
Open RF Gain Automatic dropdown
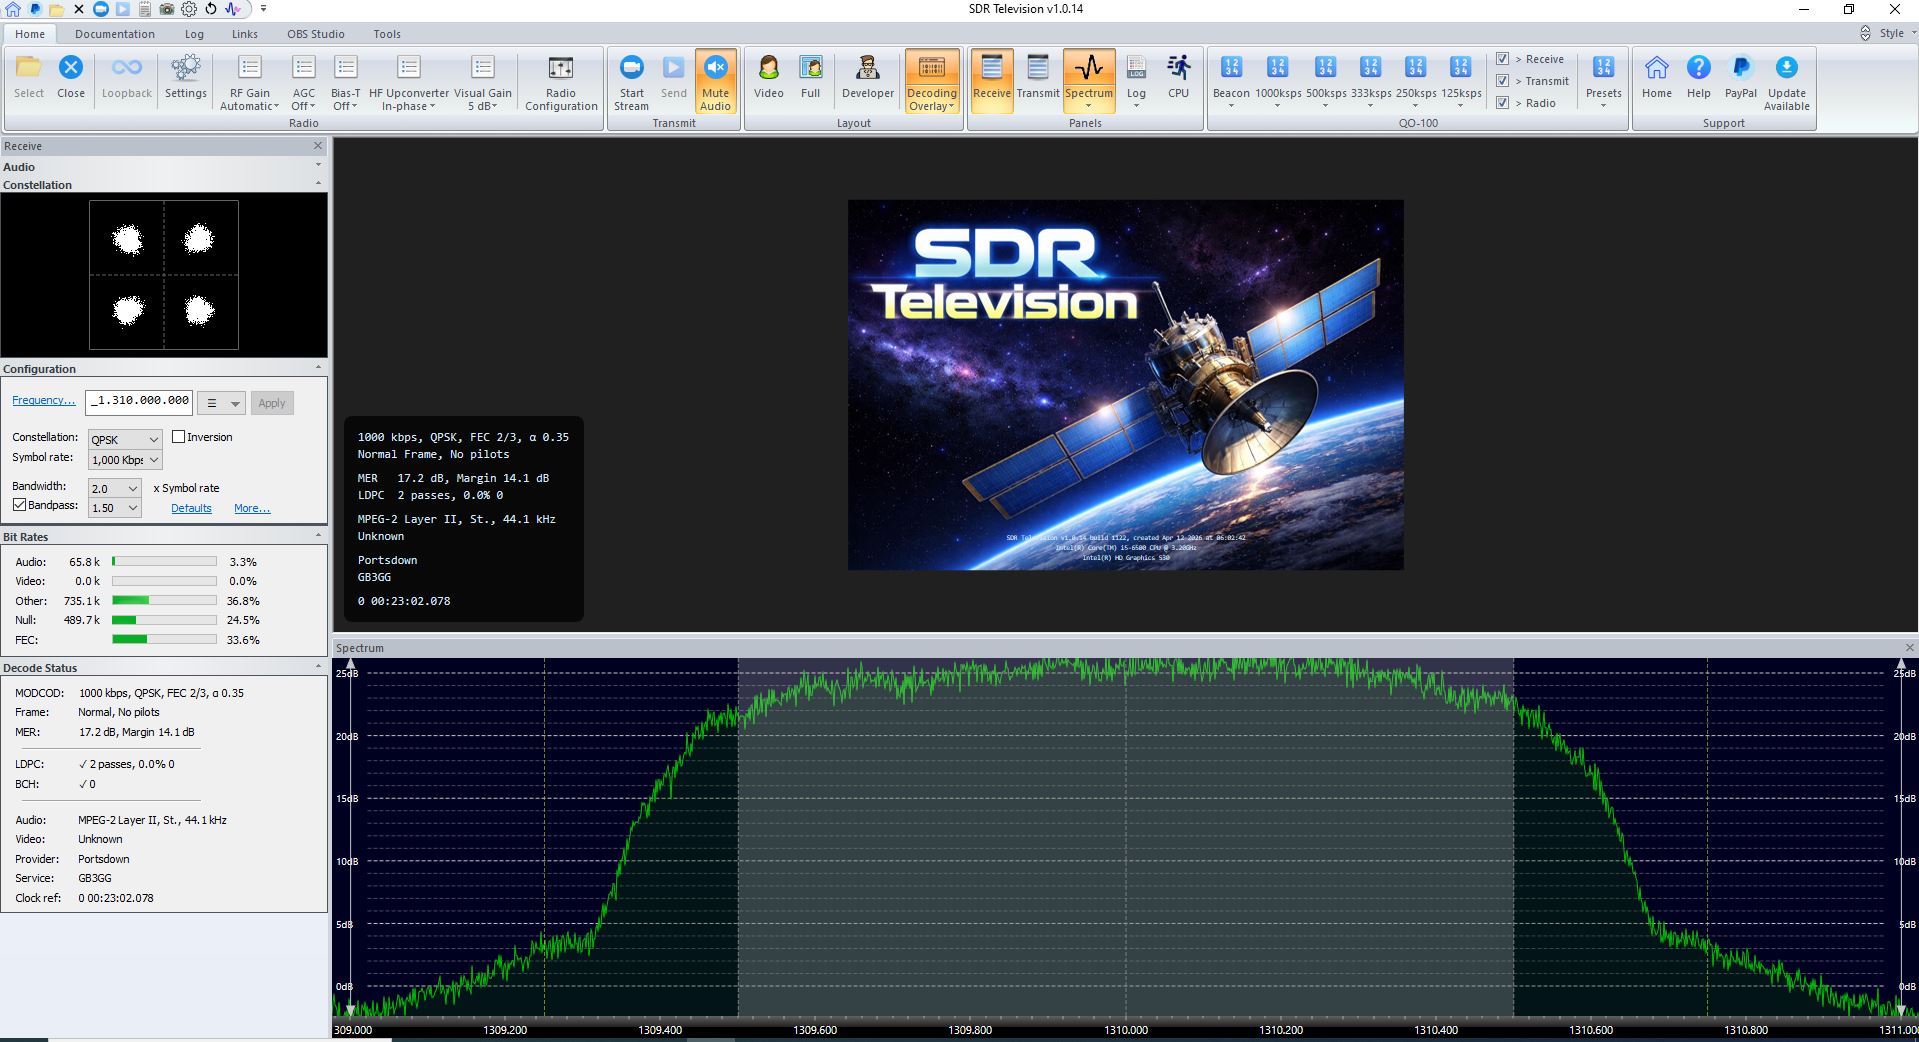point(250,82)
